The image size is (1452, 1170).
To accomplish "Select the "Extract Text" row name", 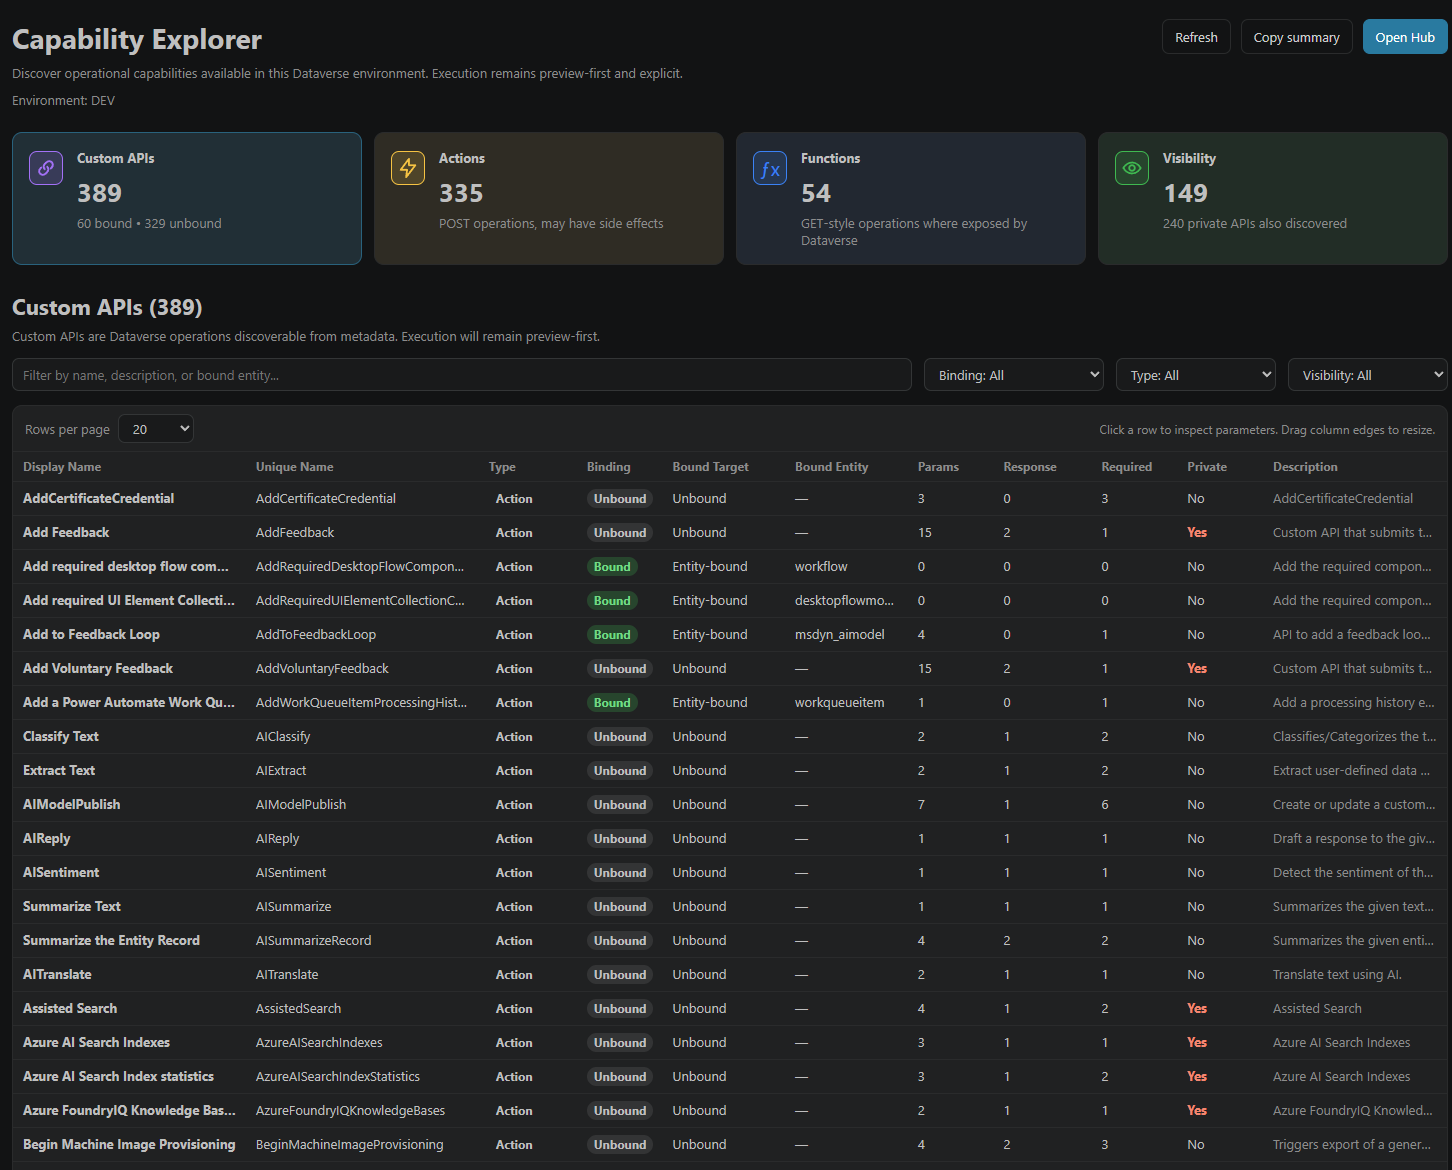I will 59,771.
